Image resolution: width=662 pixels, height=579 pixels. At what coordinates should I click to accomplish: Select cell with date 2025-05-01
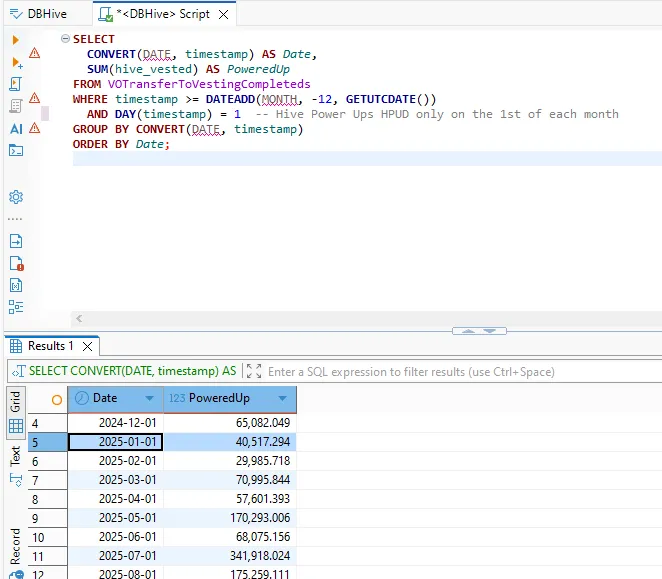(116, 518)
